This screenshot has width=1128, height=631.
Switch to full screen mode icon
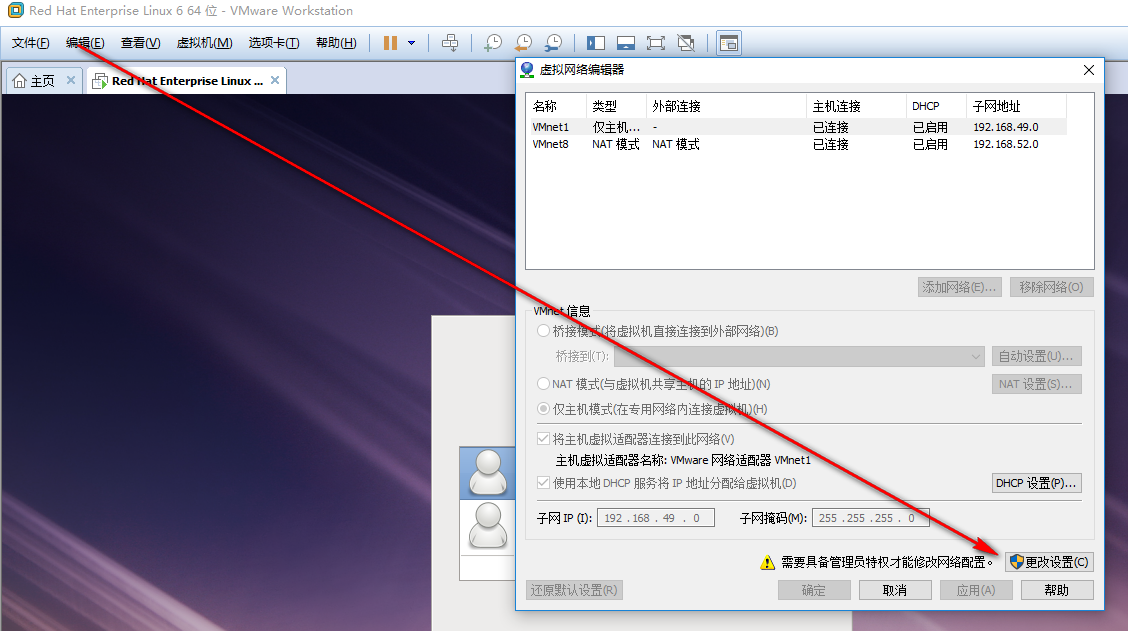click(x=656, y=43)
